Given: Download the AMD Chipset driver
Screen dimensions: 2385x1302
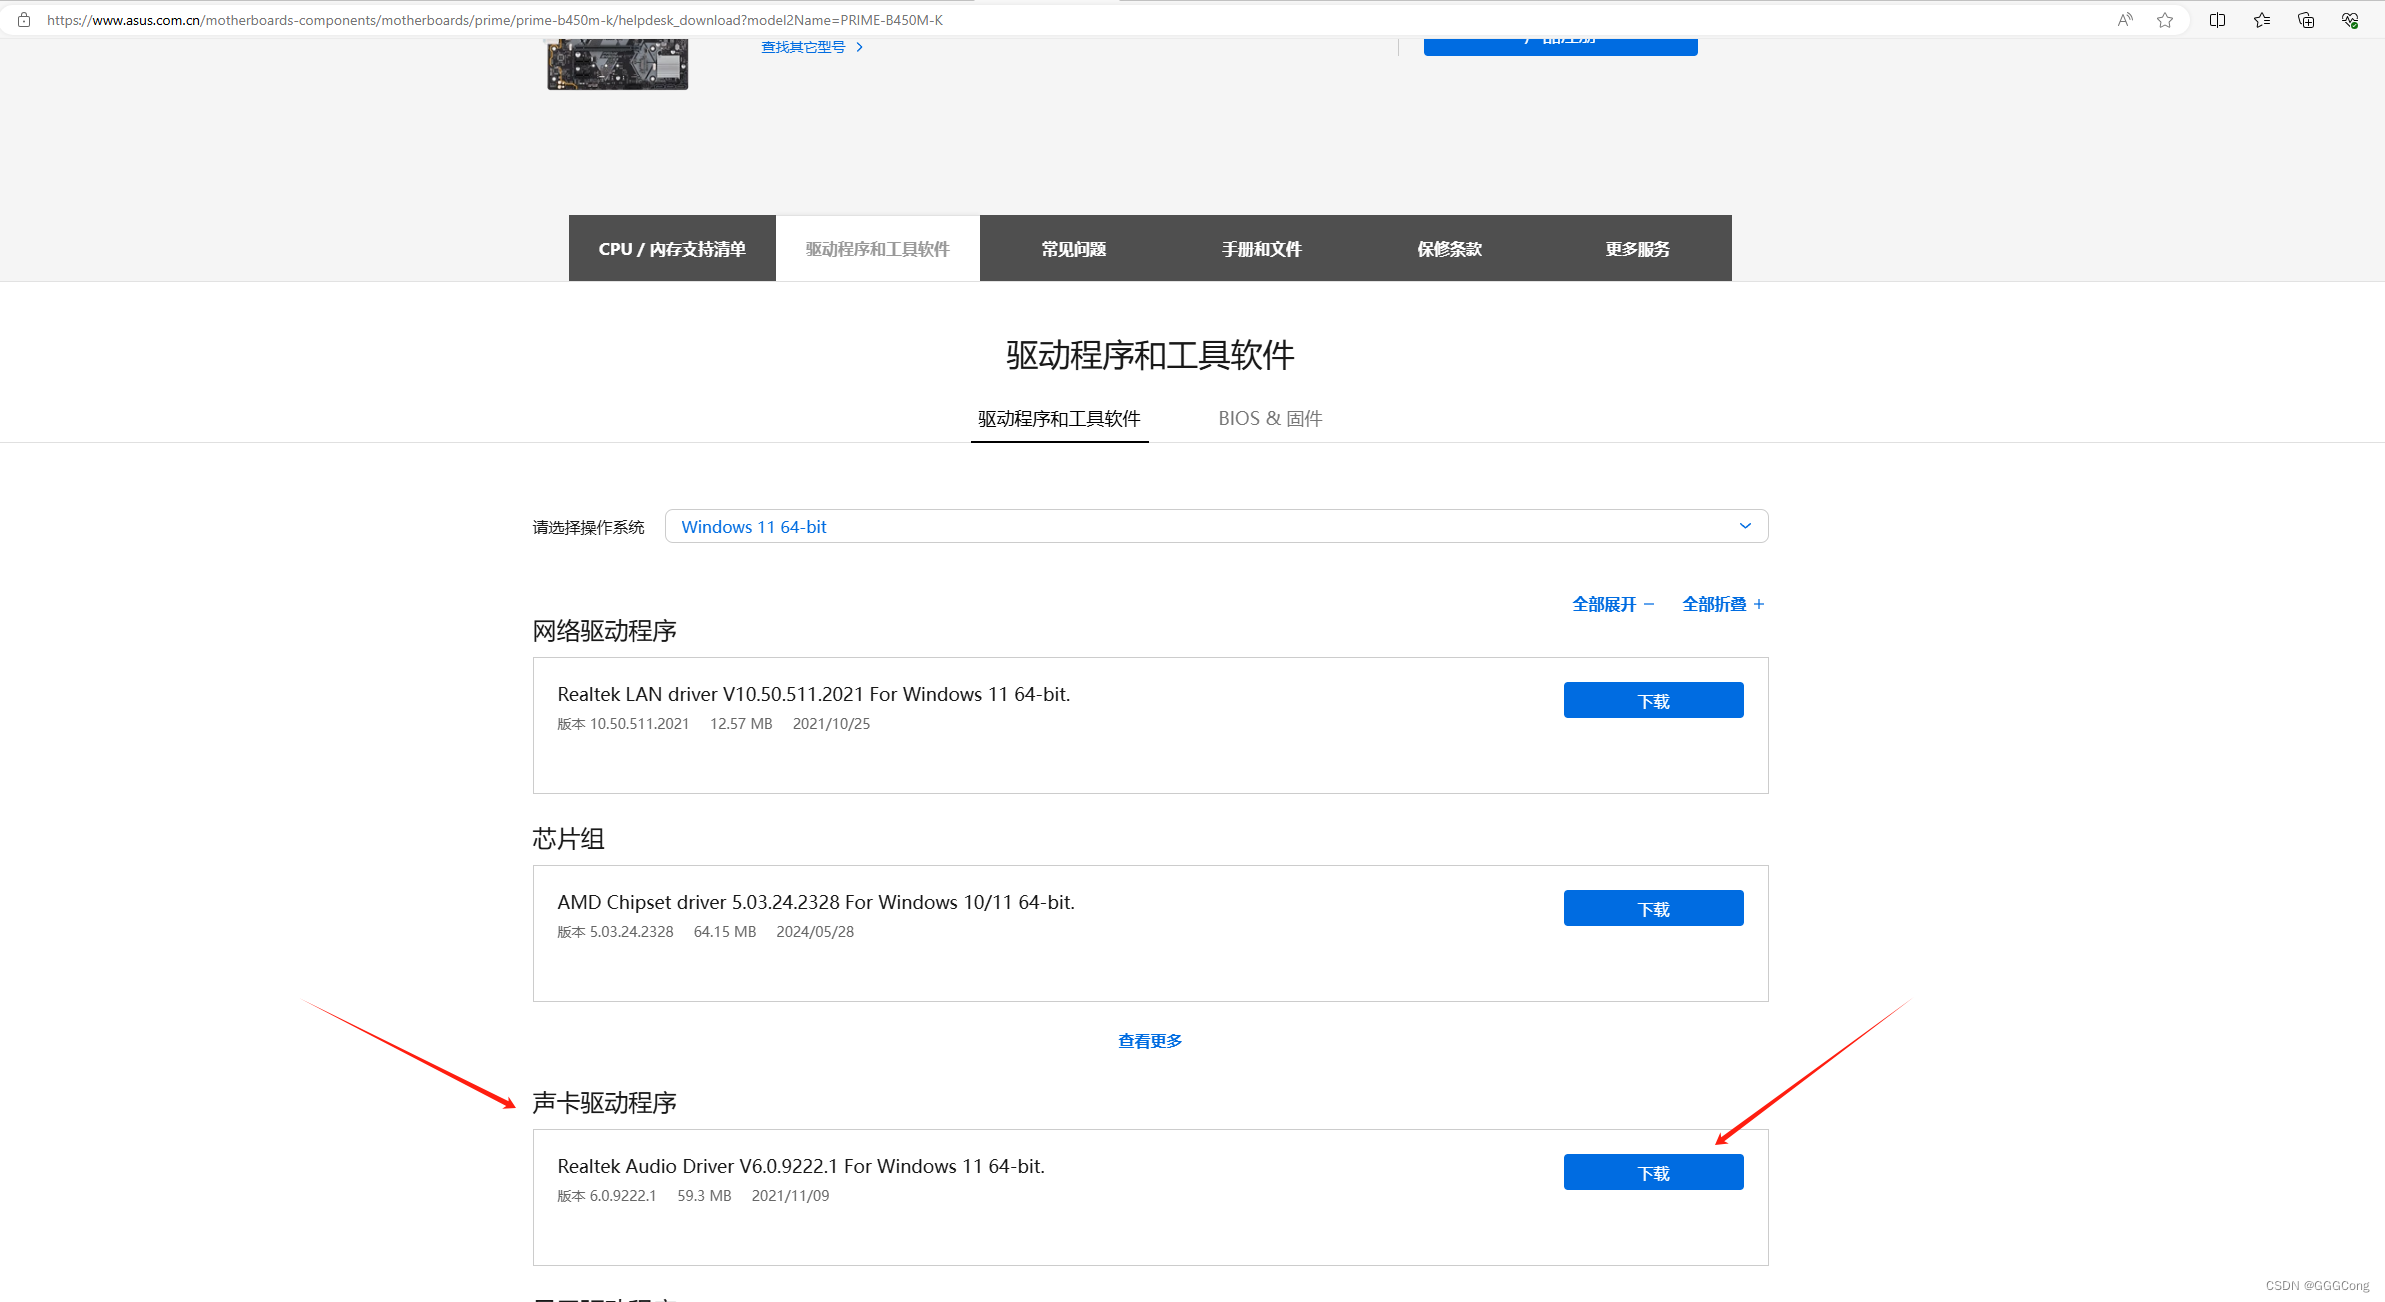Looking at the screenshot, I should (x=1653, y=909).
